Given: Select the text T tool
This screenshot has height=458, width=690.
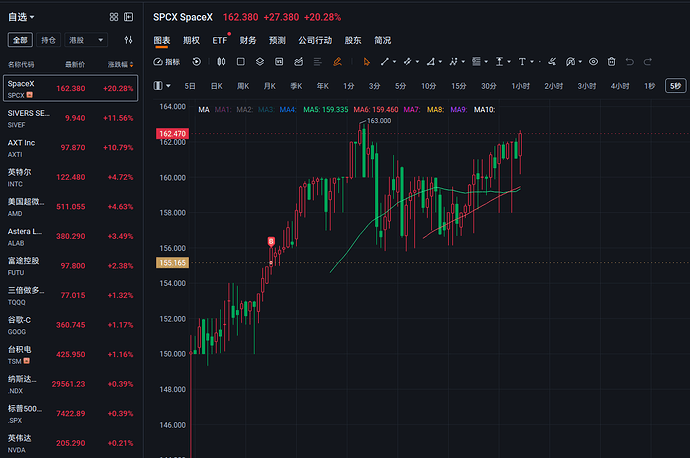Looking at the screenshot, I should [x=522, y=62].
